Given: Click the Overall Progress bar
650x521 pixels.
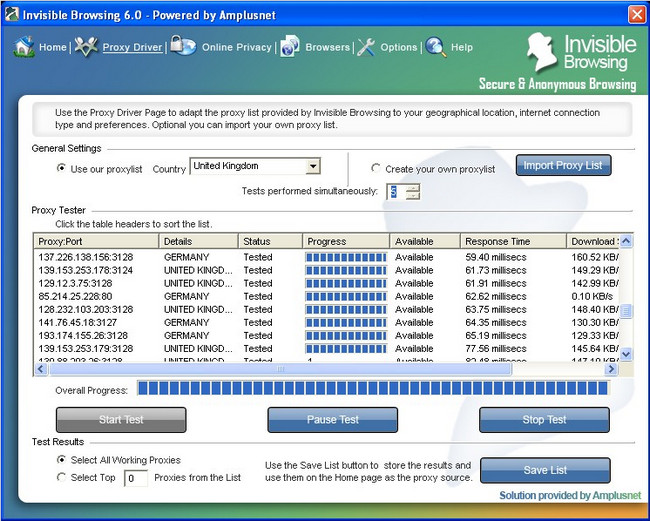Looking at the screenshot, I should click(371, 388).
